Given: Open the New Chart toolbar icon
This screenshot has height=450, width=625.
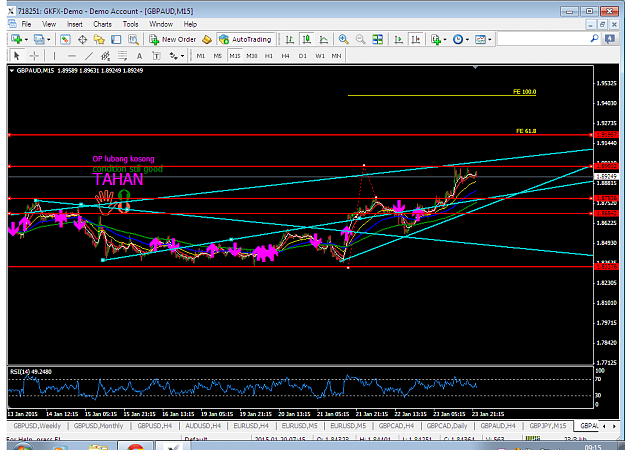Looking at the screenshot, I should 16,39.
